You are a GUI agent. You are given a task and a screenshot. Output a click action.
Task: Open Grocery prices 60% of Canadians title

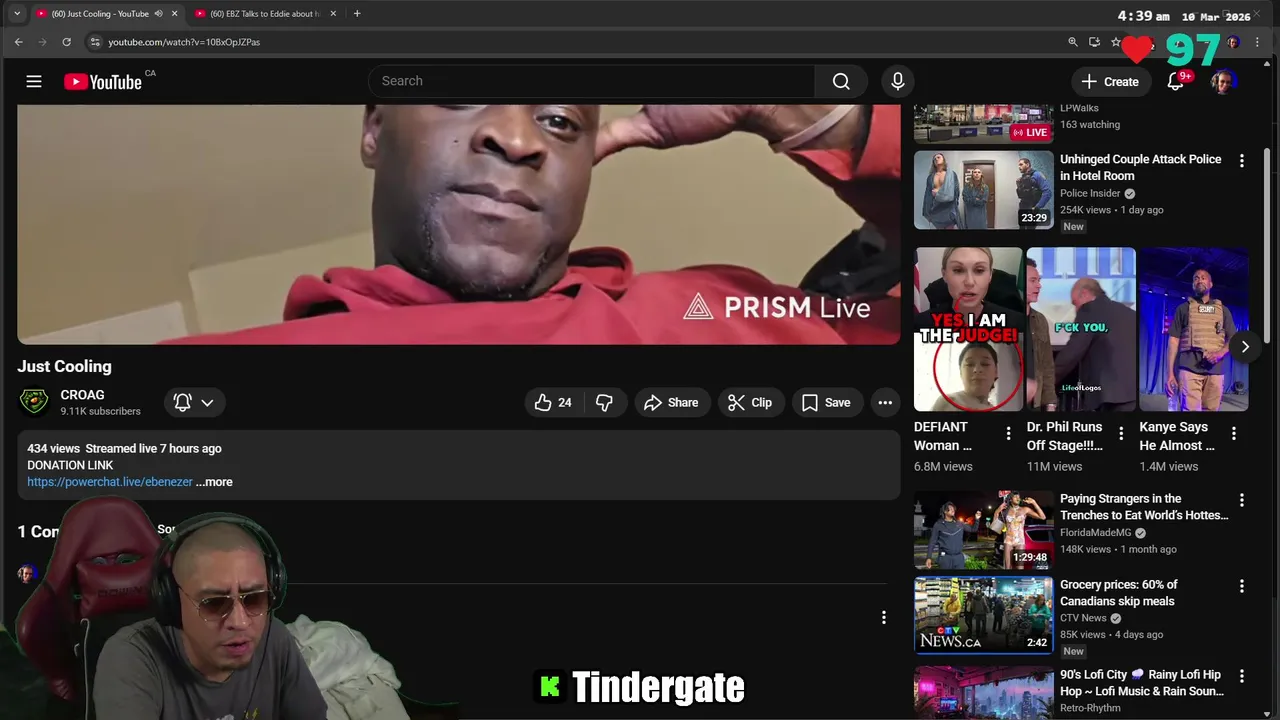coord(1119,593)
